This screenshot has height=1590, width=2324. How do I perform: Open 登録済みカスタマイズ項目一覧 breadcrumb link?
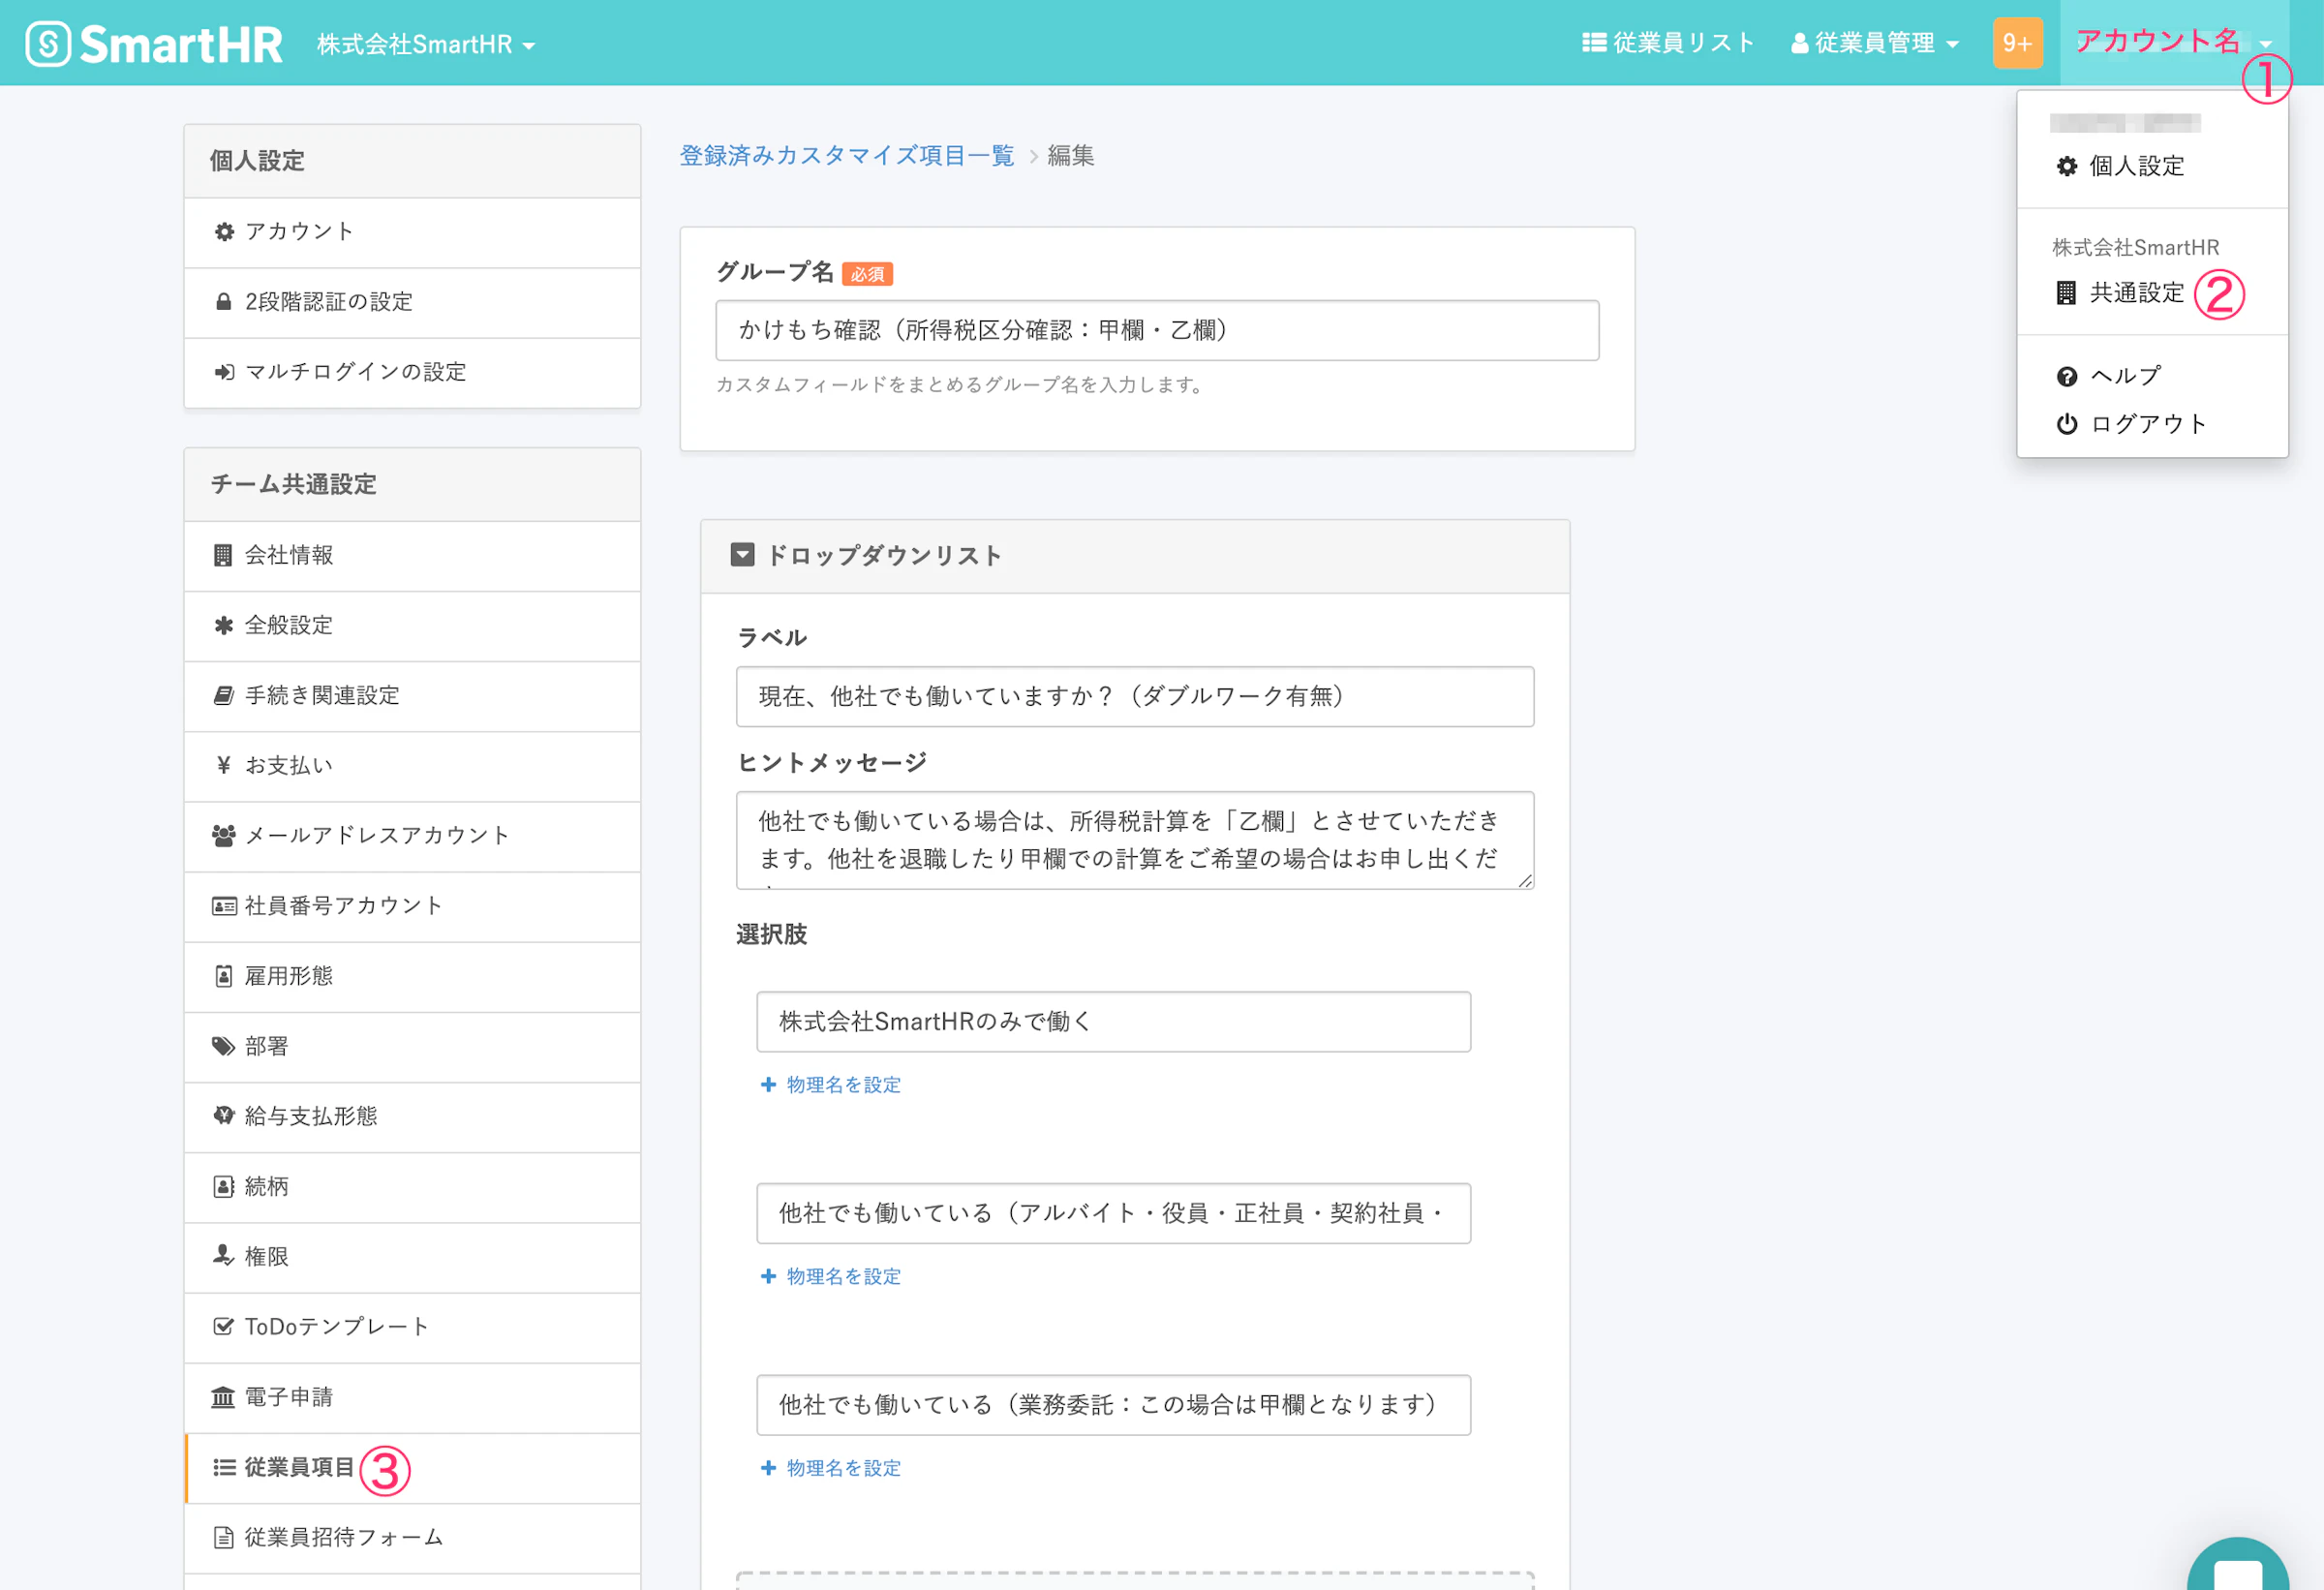coord(846,156)
